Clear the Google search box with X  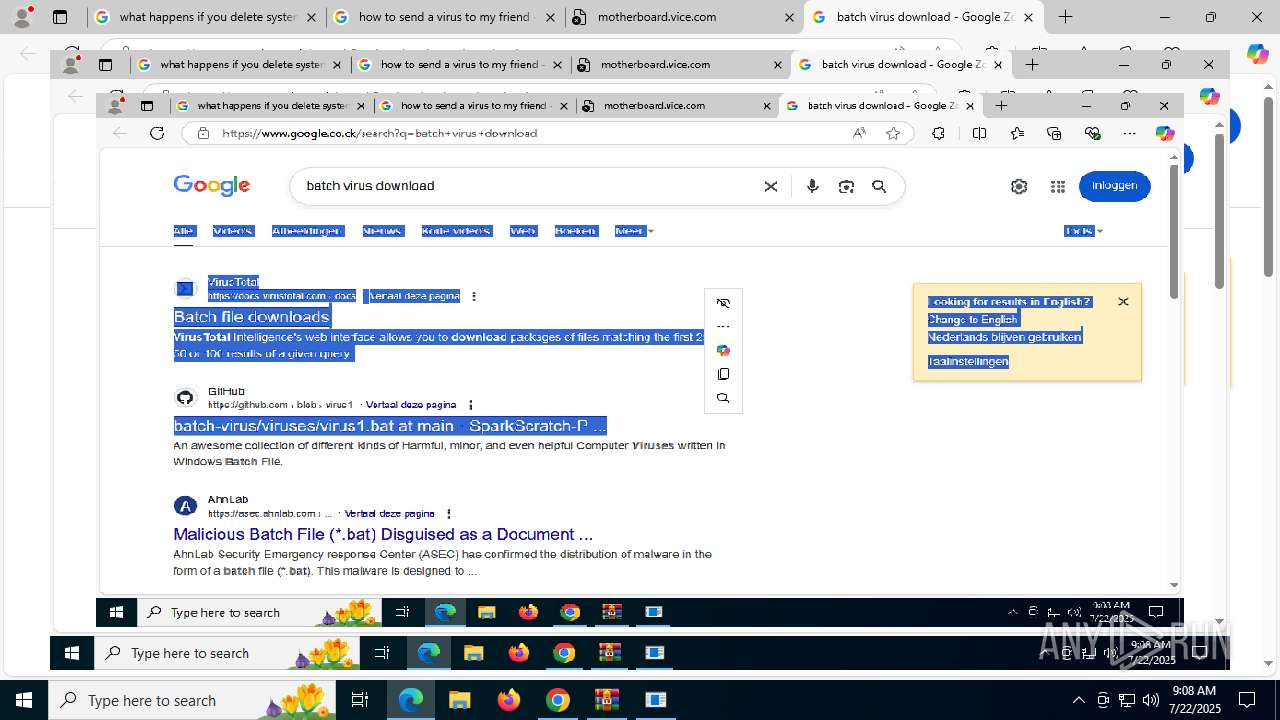pos(771,186)
